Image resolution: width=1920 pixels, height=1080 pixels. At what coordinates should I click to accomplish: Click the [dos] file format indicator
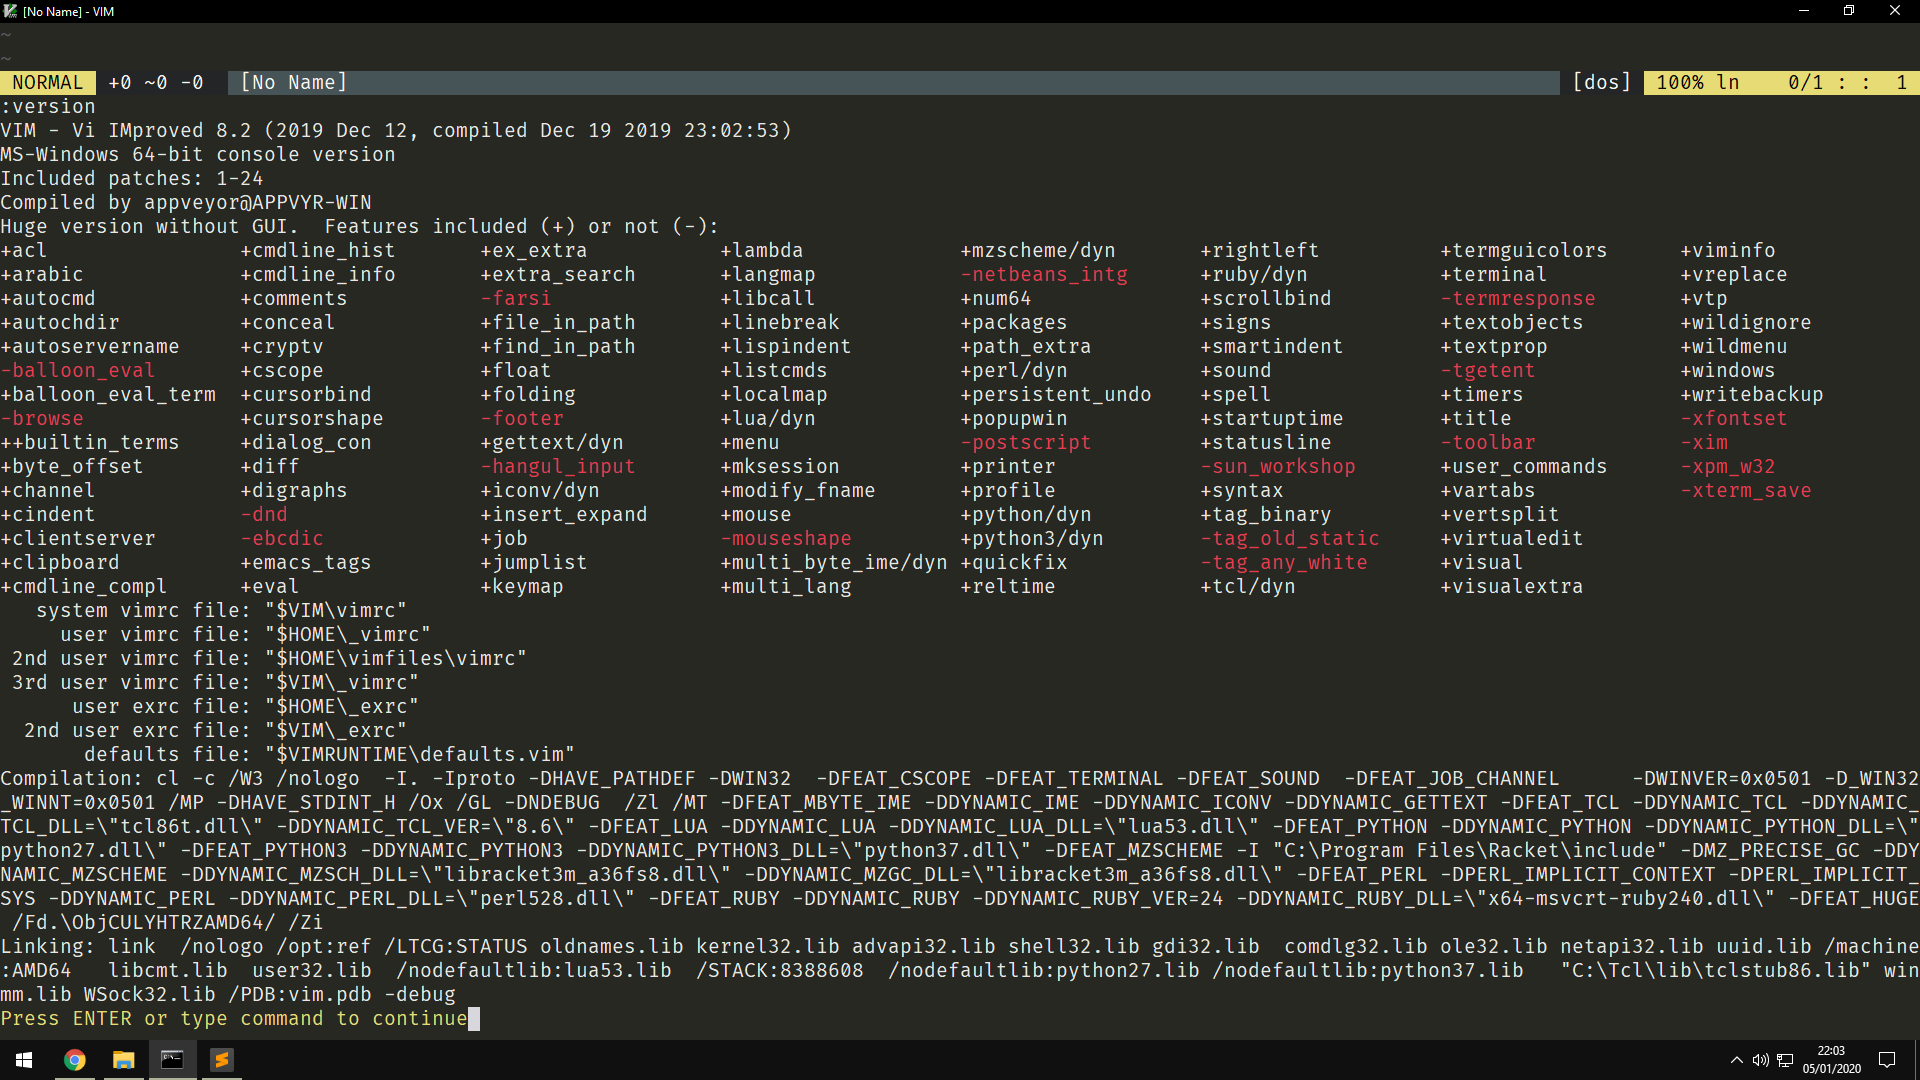1601,83
